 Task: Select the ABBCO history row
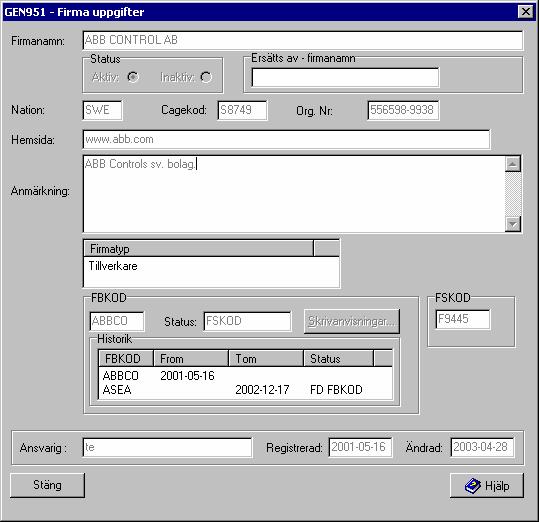[x=245, y=376]
